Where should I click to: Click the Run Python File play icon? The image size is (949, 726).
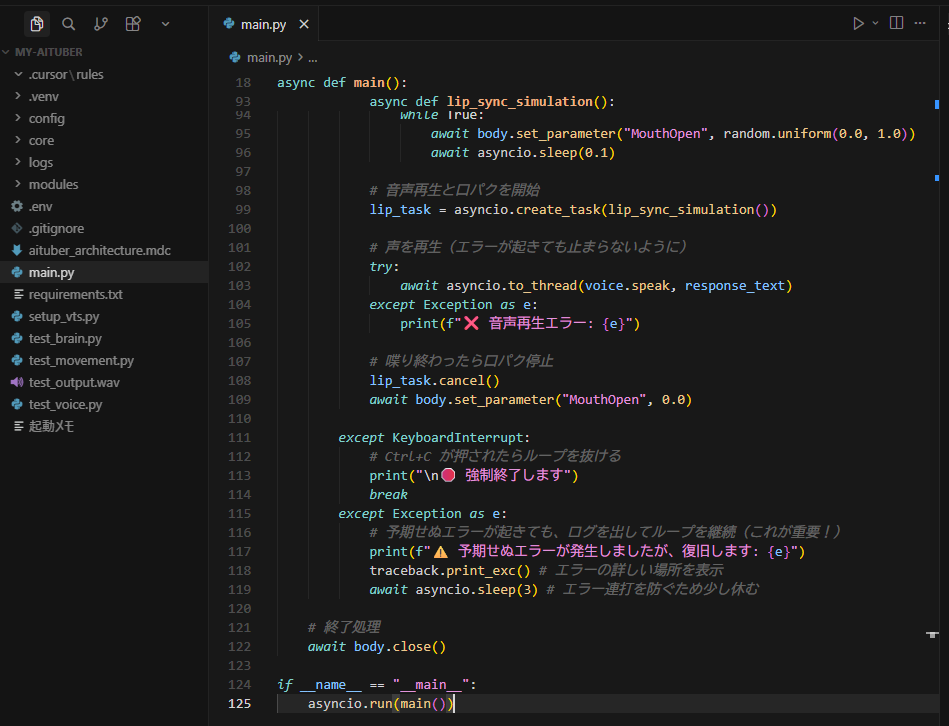click(x=858, y=23)
